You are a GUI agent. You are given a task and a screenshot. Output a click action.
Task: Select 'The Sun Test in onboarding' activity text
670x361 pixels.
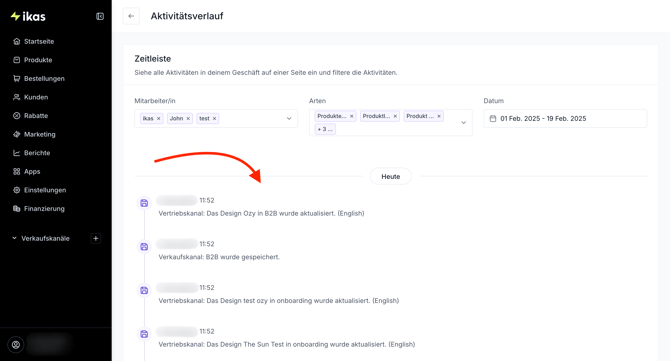click(x=286, y=344)
